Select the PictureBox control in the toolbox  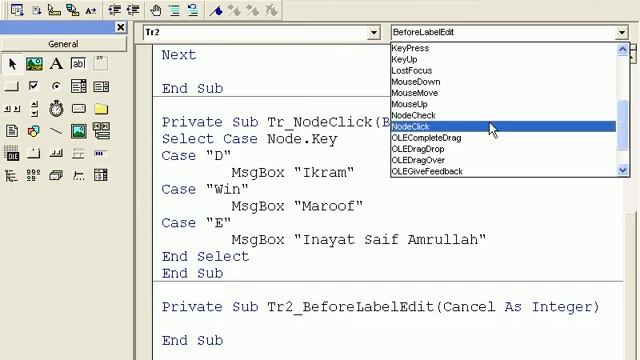tap(34, 64)
